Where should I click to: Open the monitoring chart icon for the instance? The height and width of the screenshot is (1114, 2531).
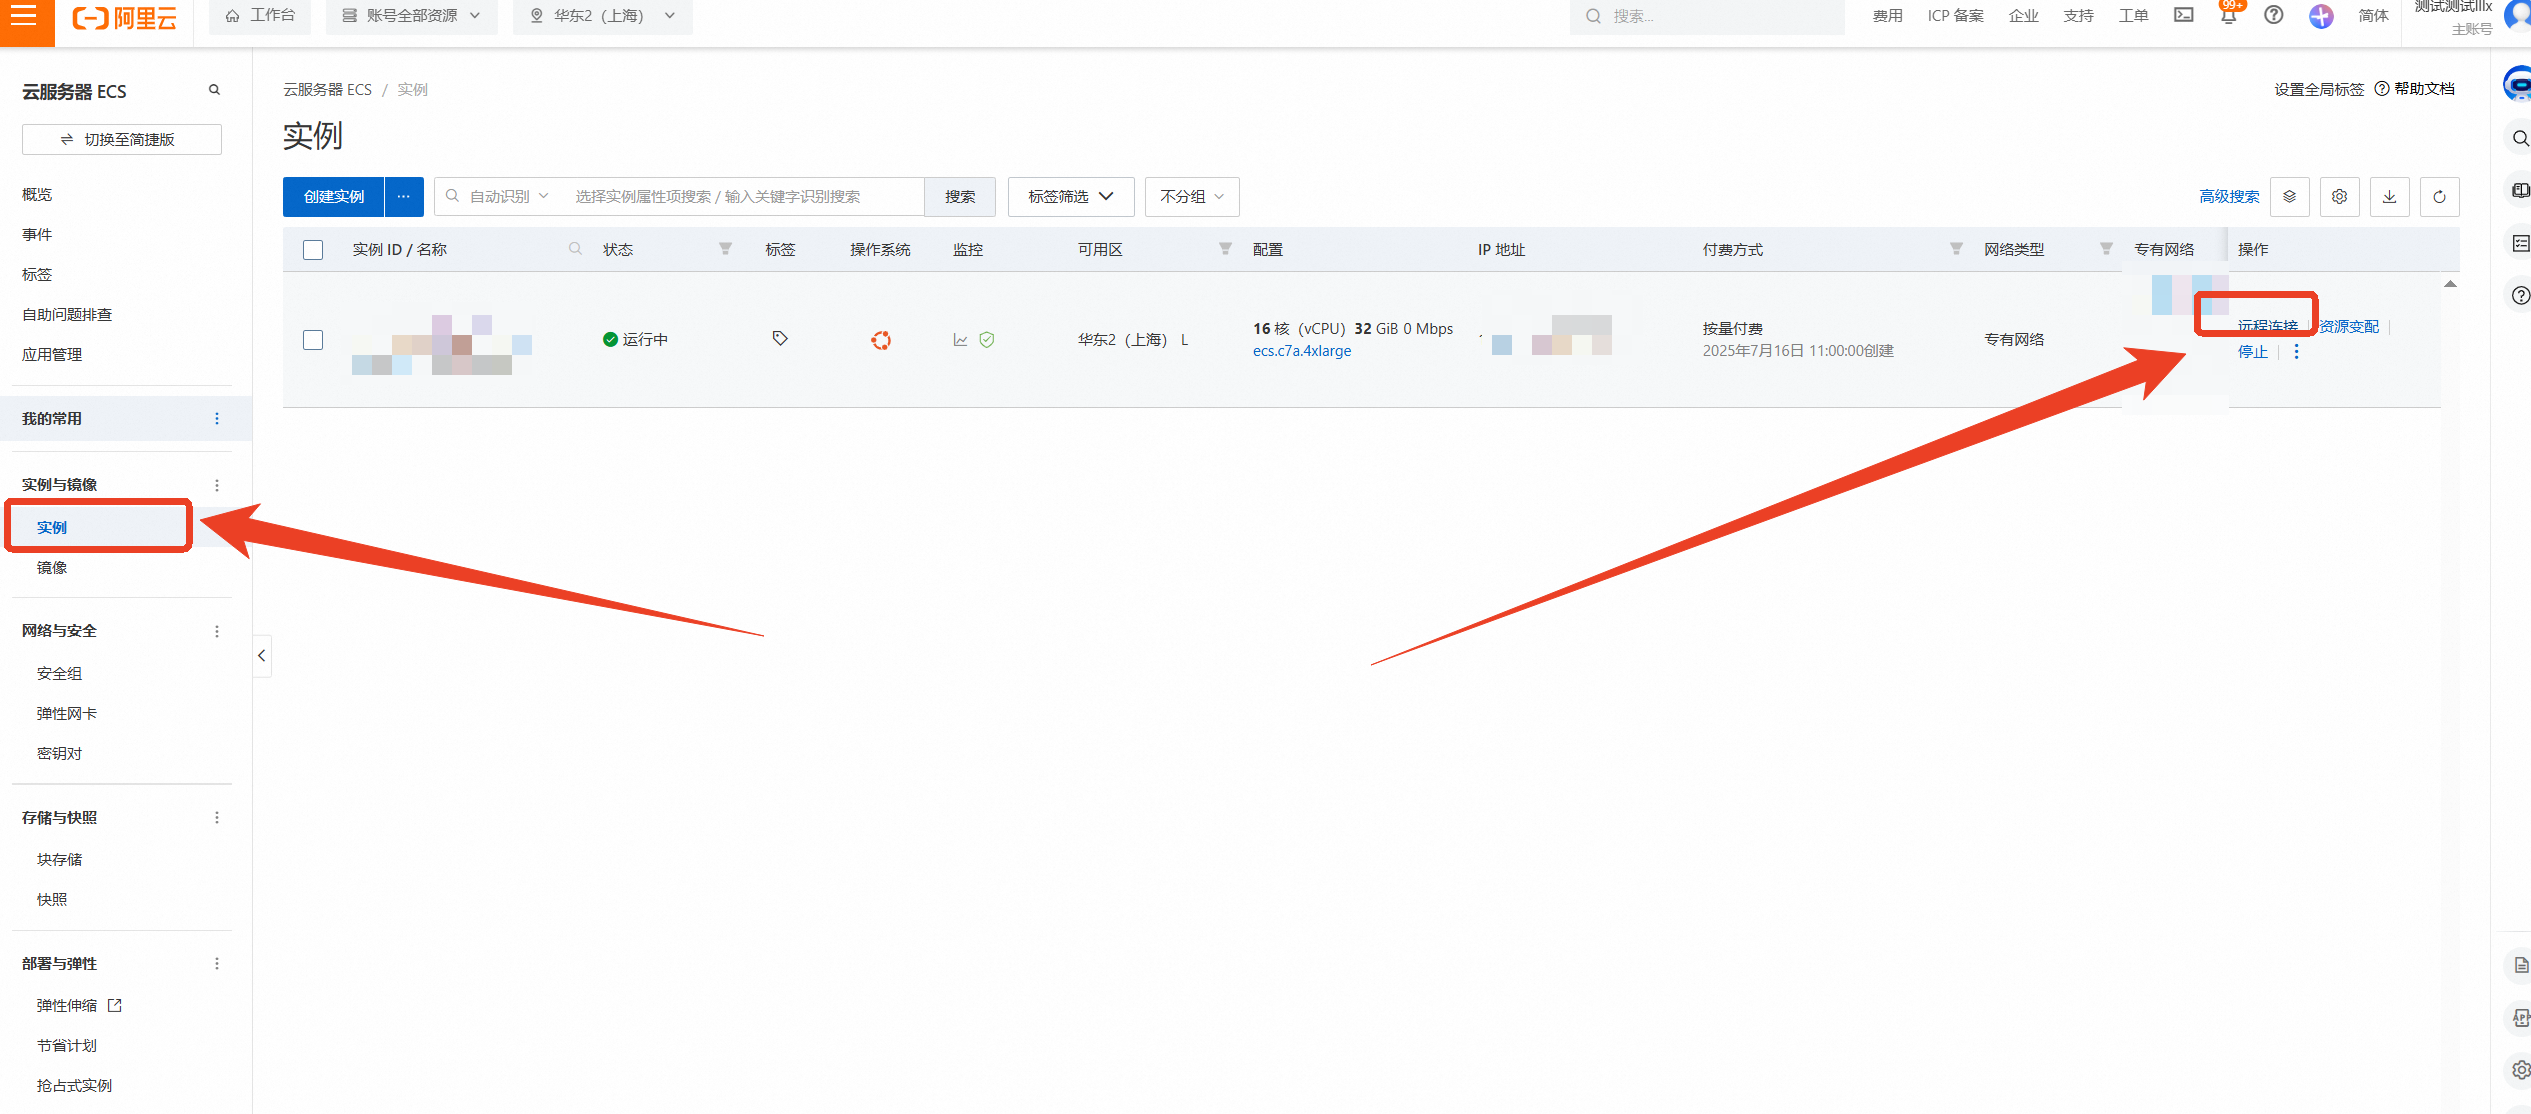coord(960,340)
